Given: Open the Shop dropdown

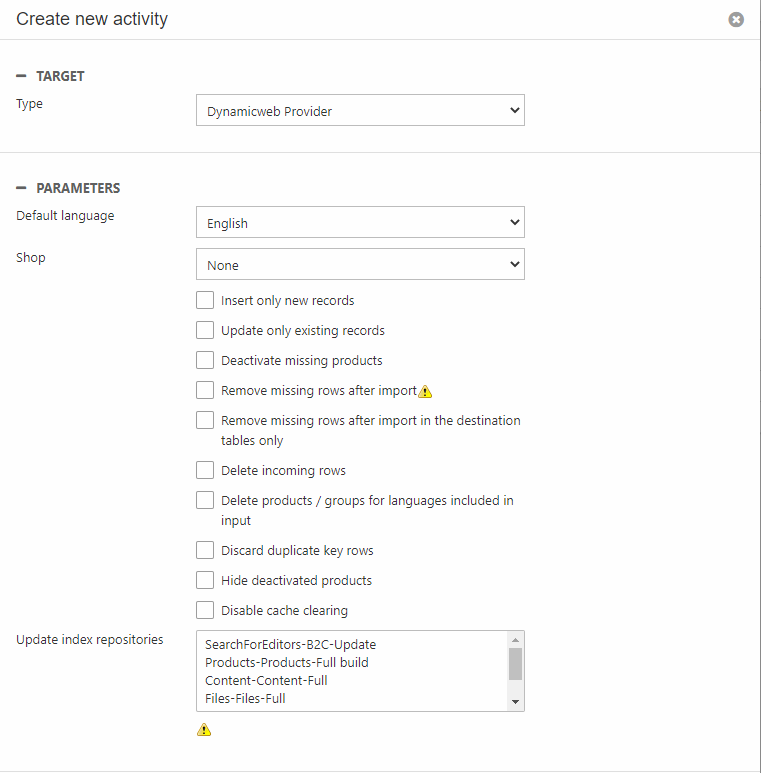Looking at the screenshot, I should tap(360, 265).
